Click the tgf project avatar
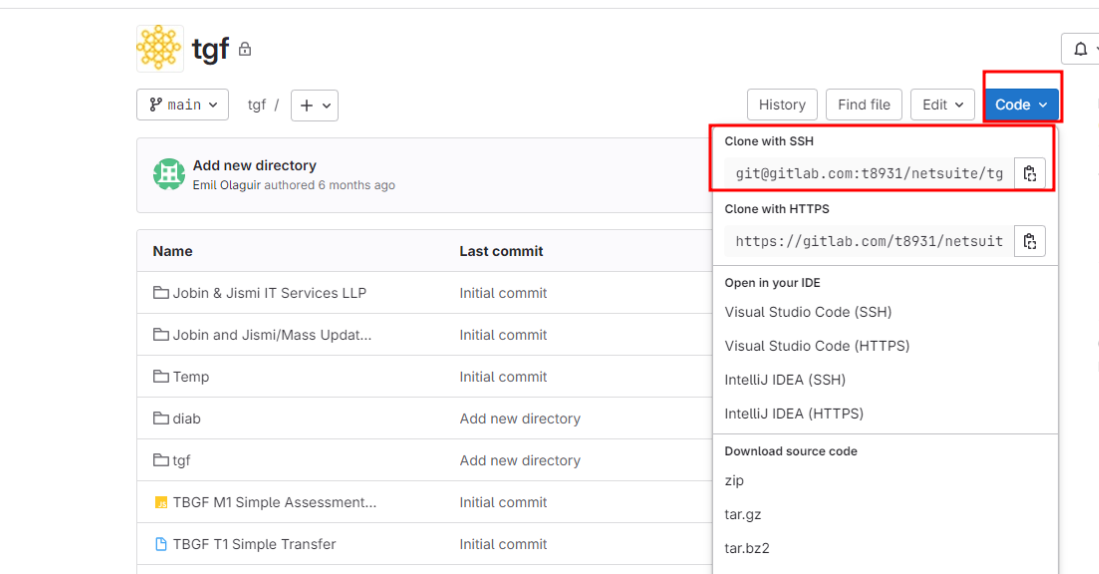1099x574 pixels. pos(159,48)
